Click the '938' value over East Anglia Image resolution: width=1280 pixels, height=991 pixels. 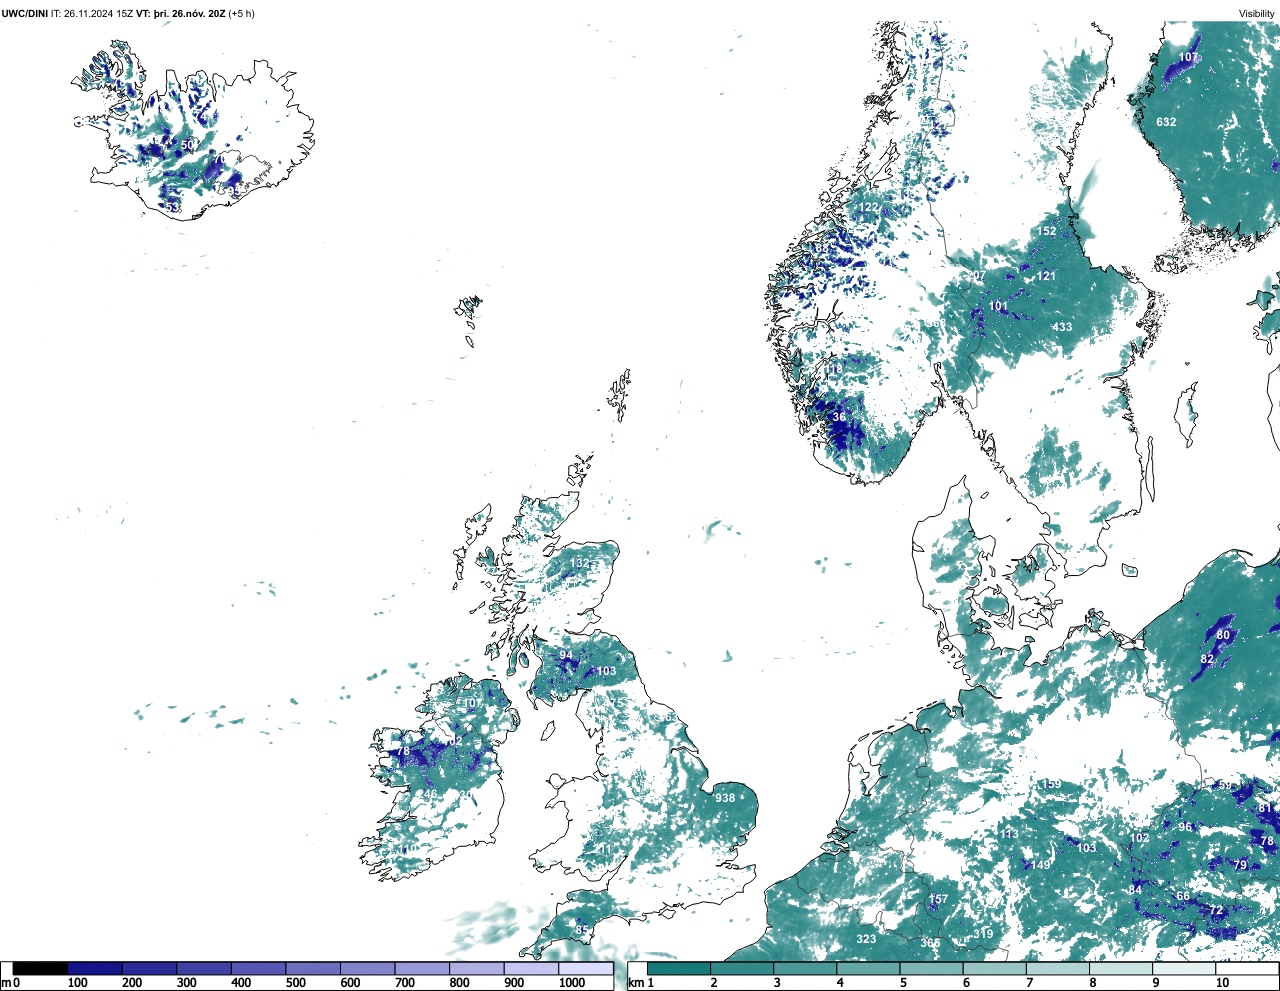click(x=725, y=798)
